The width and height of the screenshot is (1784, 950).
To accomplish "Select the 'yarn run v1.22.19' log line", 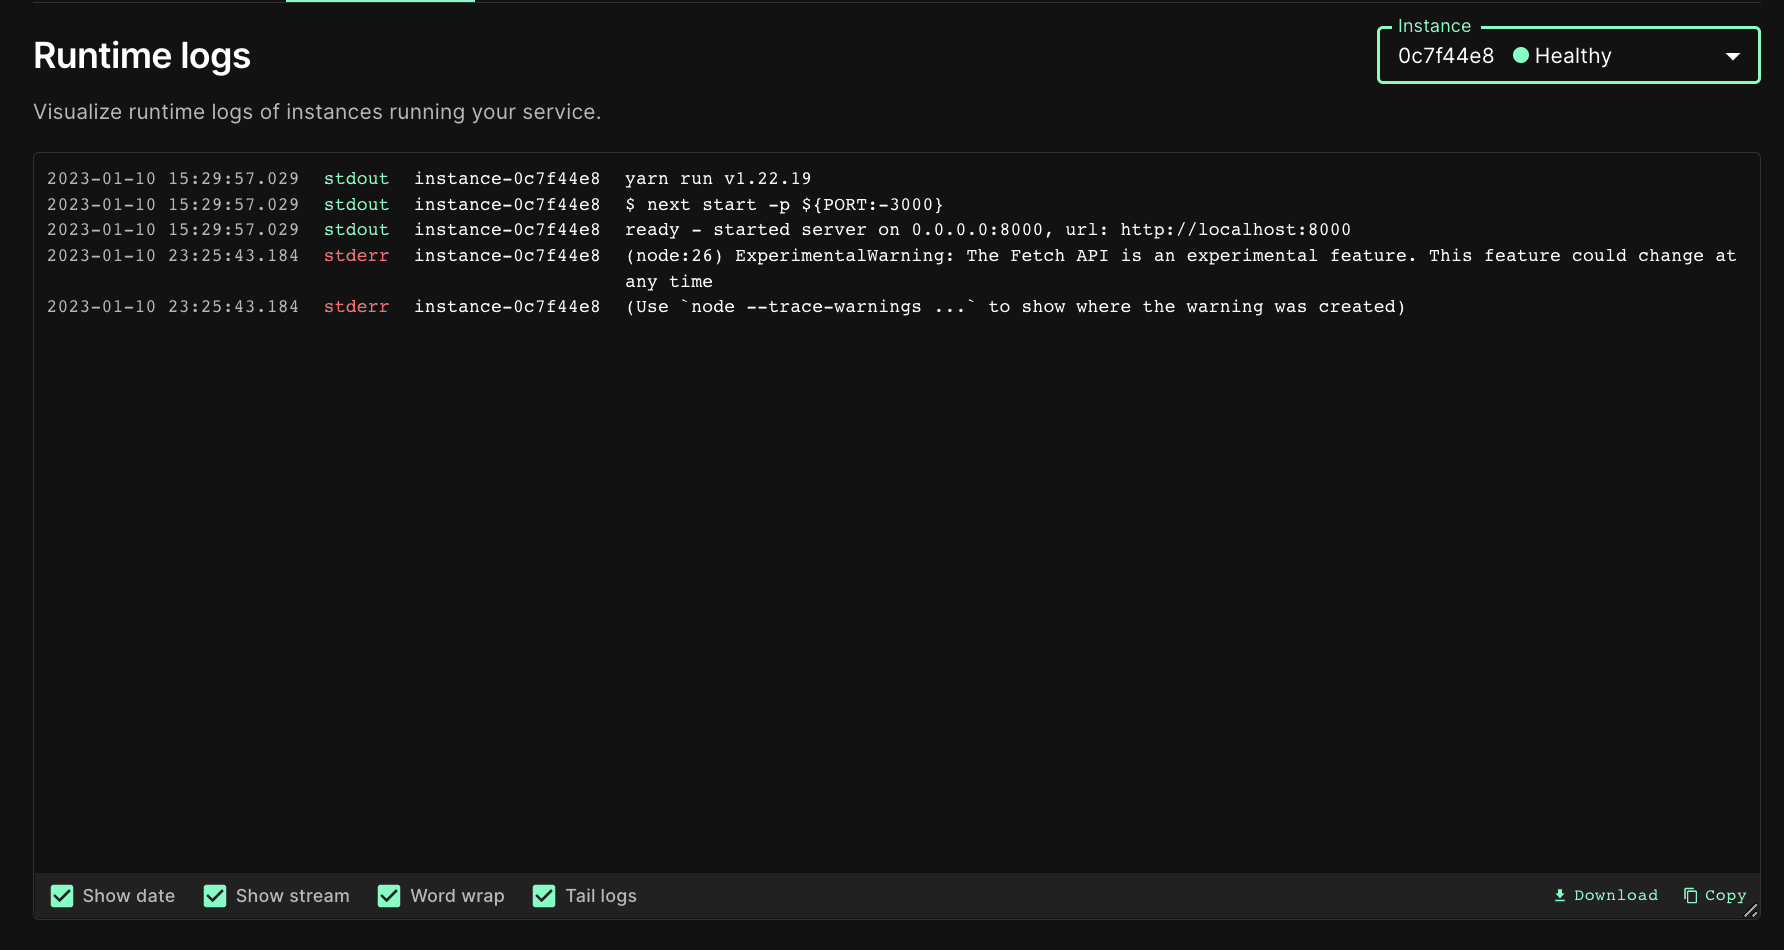I will click(717, 179).
